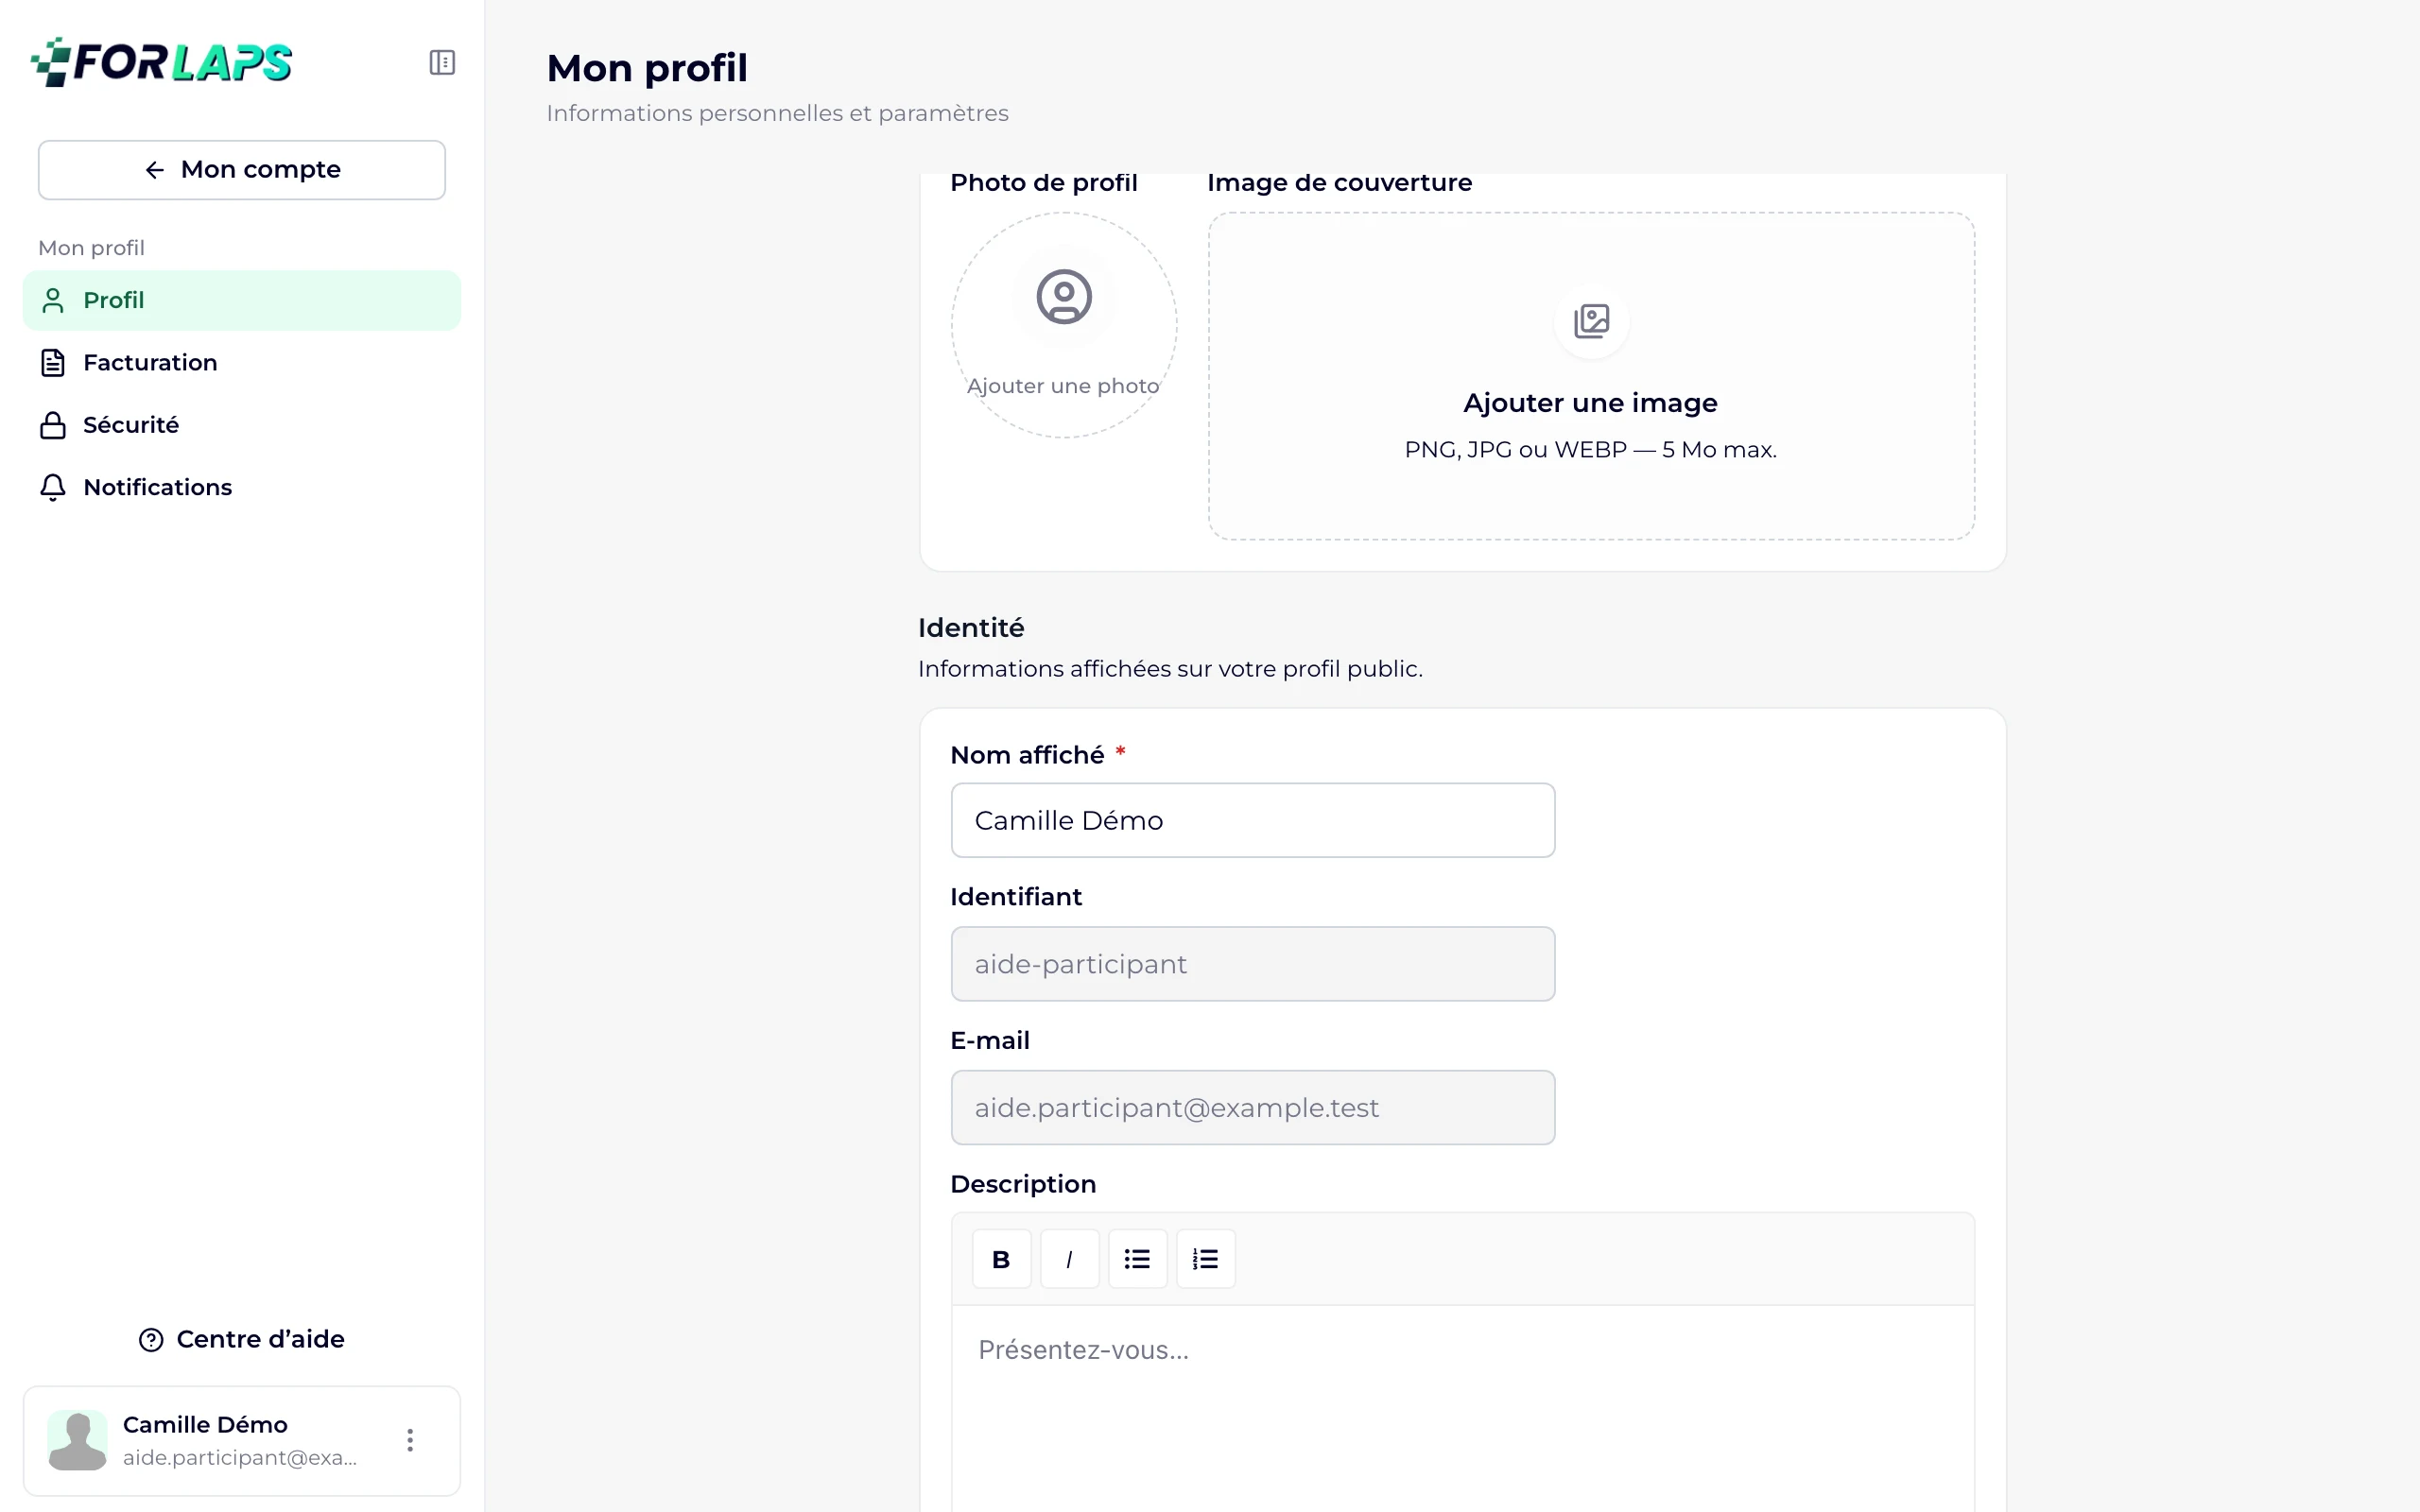
Task: Collapse the sidebar panel icon
Action: pos(442,62)
